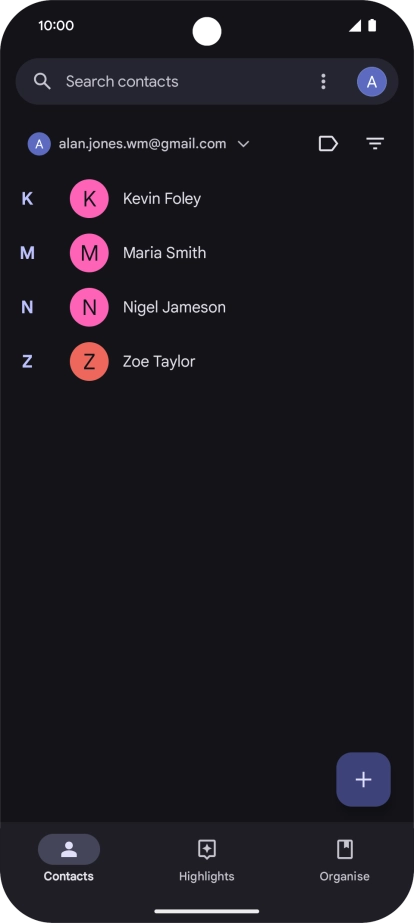The height and width of the screenshot is (923, 414).
Task: Open Nigel Jameson contact
Action: tap(207, 307)
